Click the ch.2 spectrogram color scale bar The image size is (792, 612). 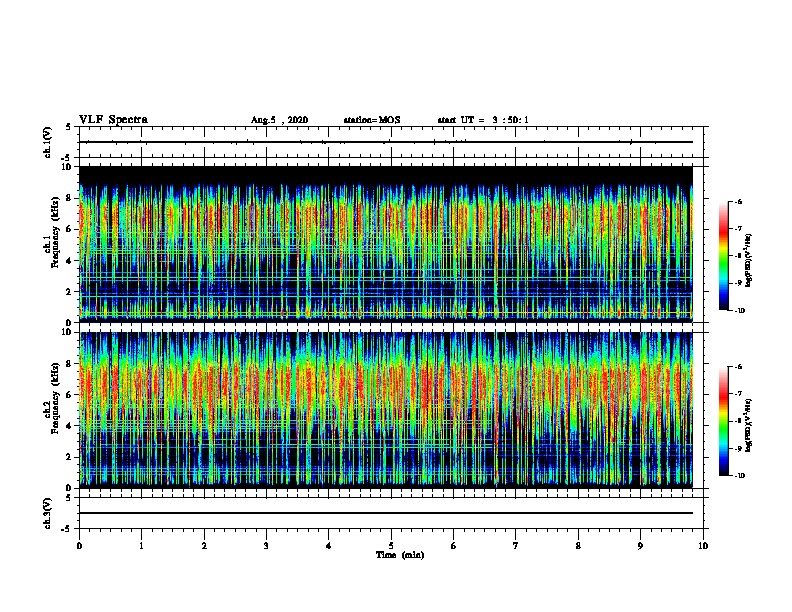click(723, 421)
